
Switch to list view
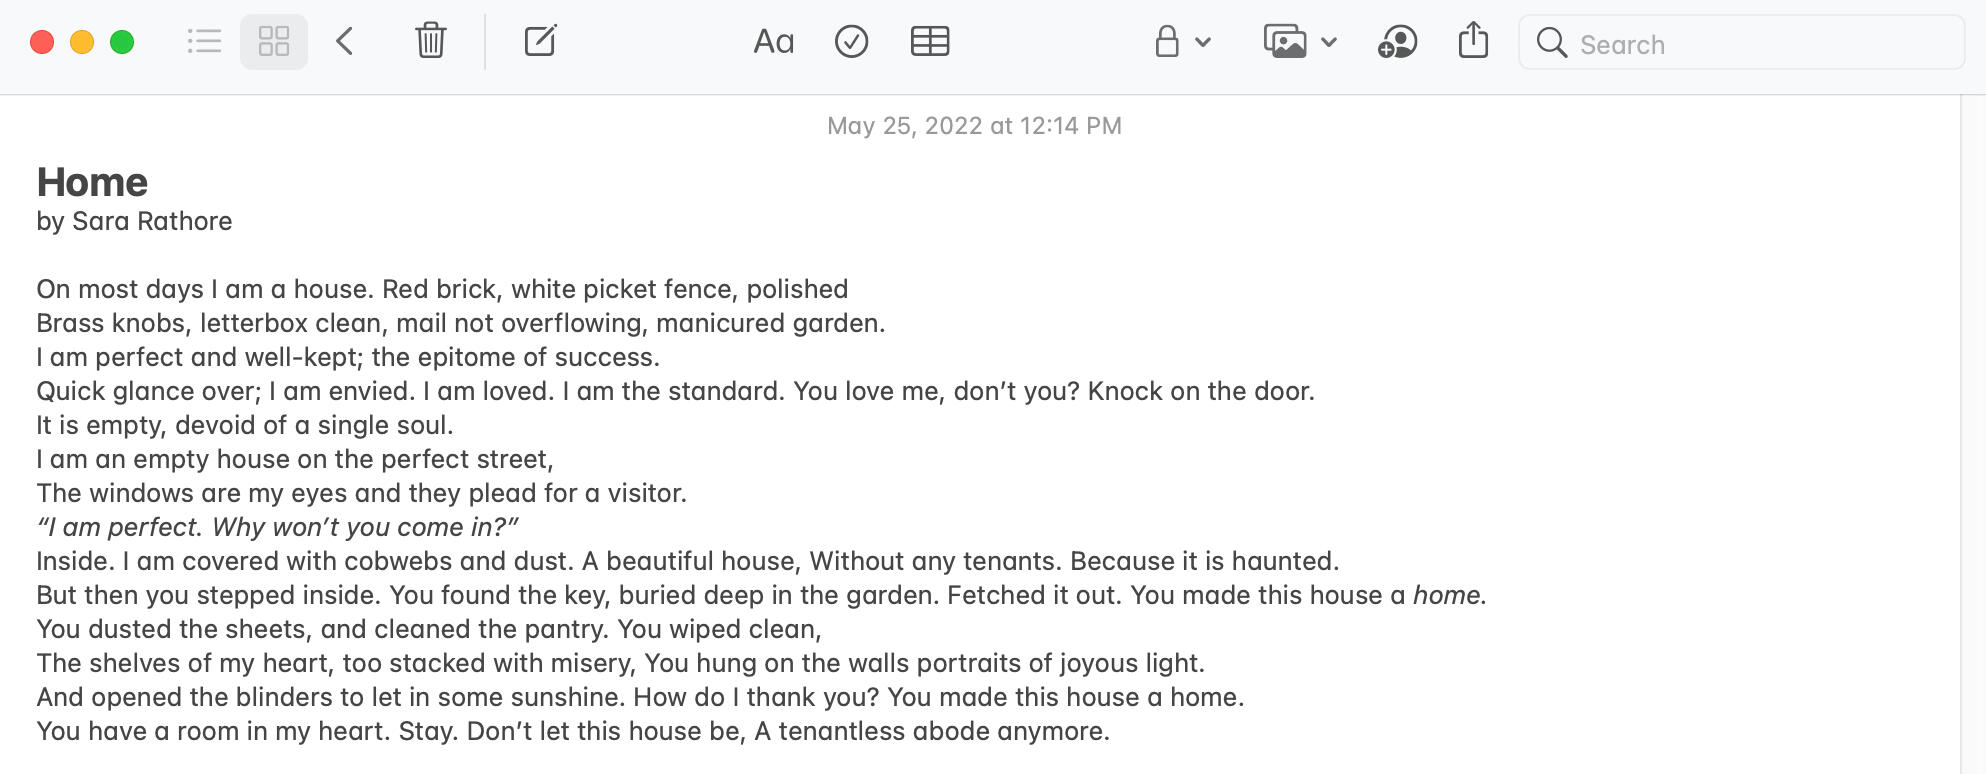204,42
